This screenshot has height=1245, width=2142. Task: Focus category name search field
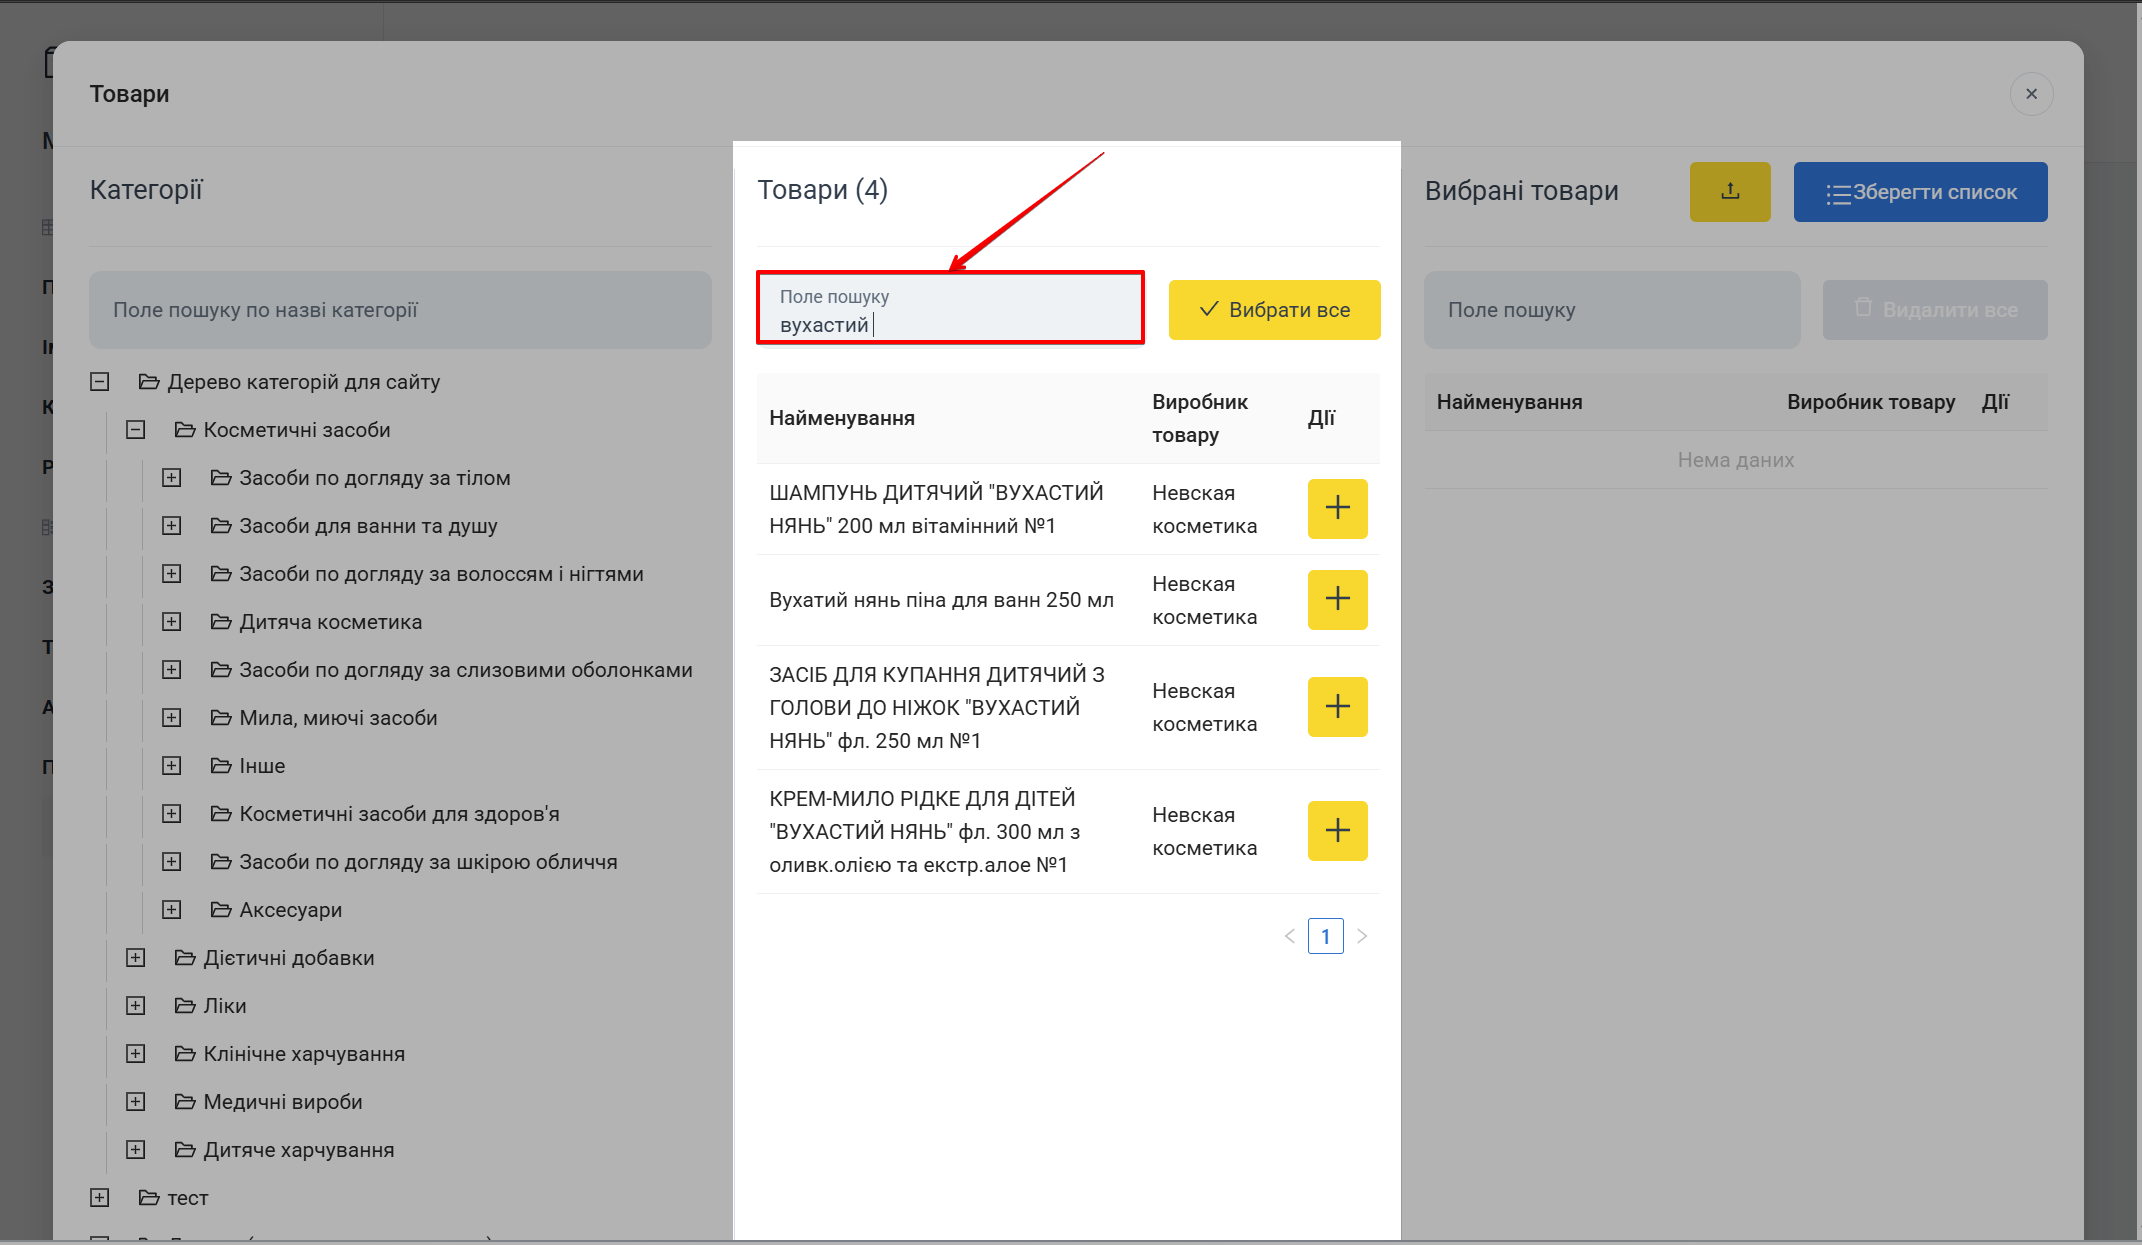(400, 310)
